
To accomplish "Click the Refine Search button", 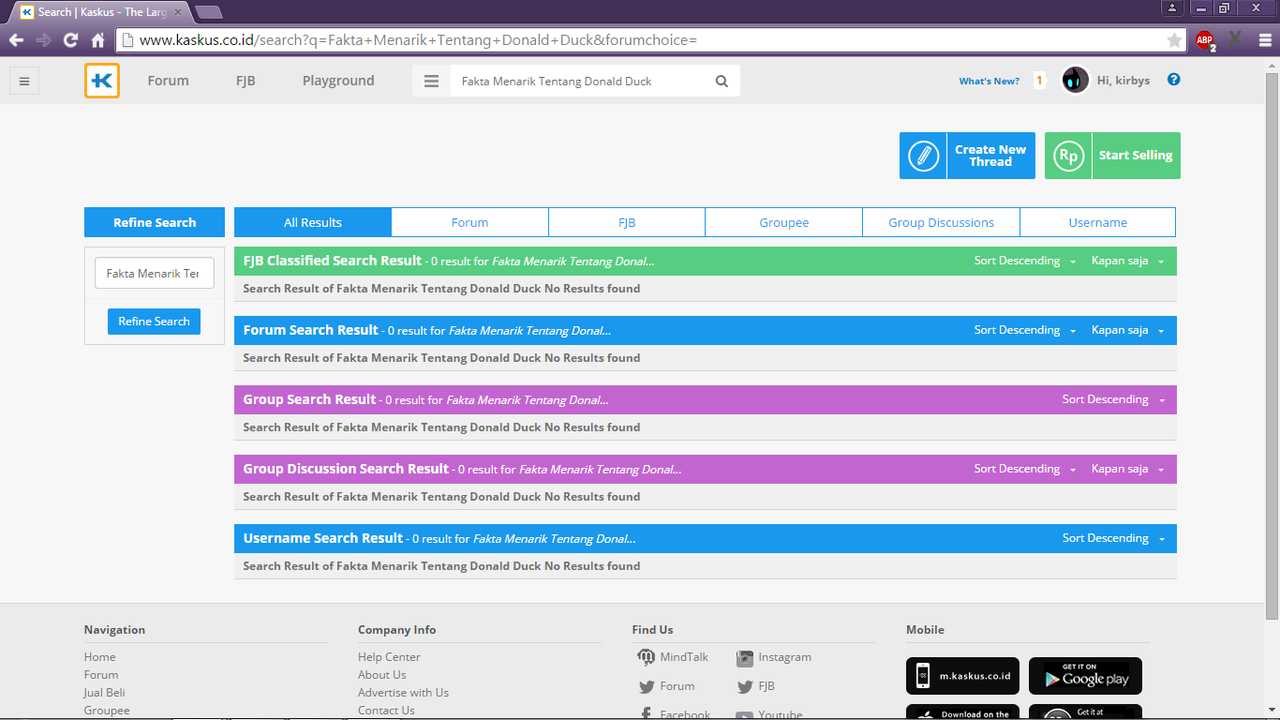I will tap(154, 321).
